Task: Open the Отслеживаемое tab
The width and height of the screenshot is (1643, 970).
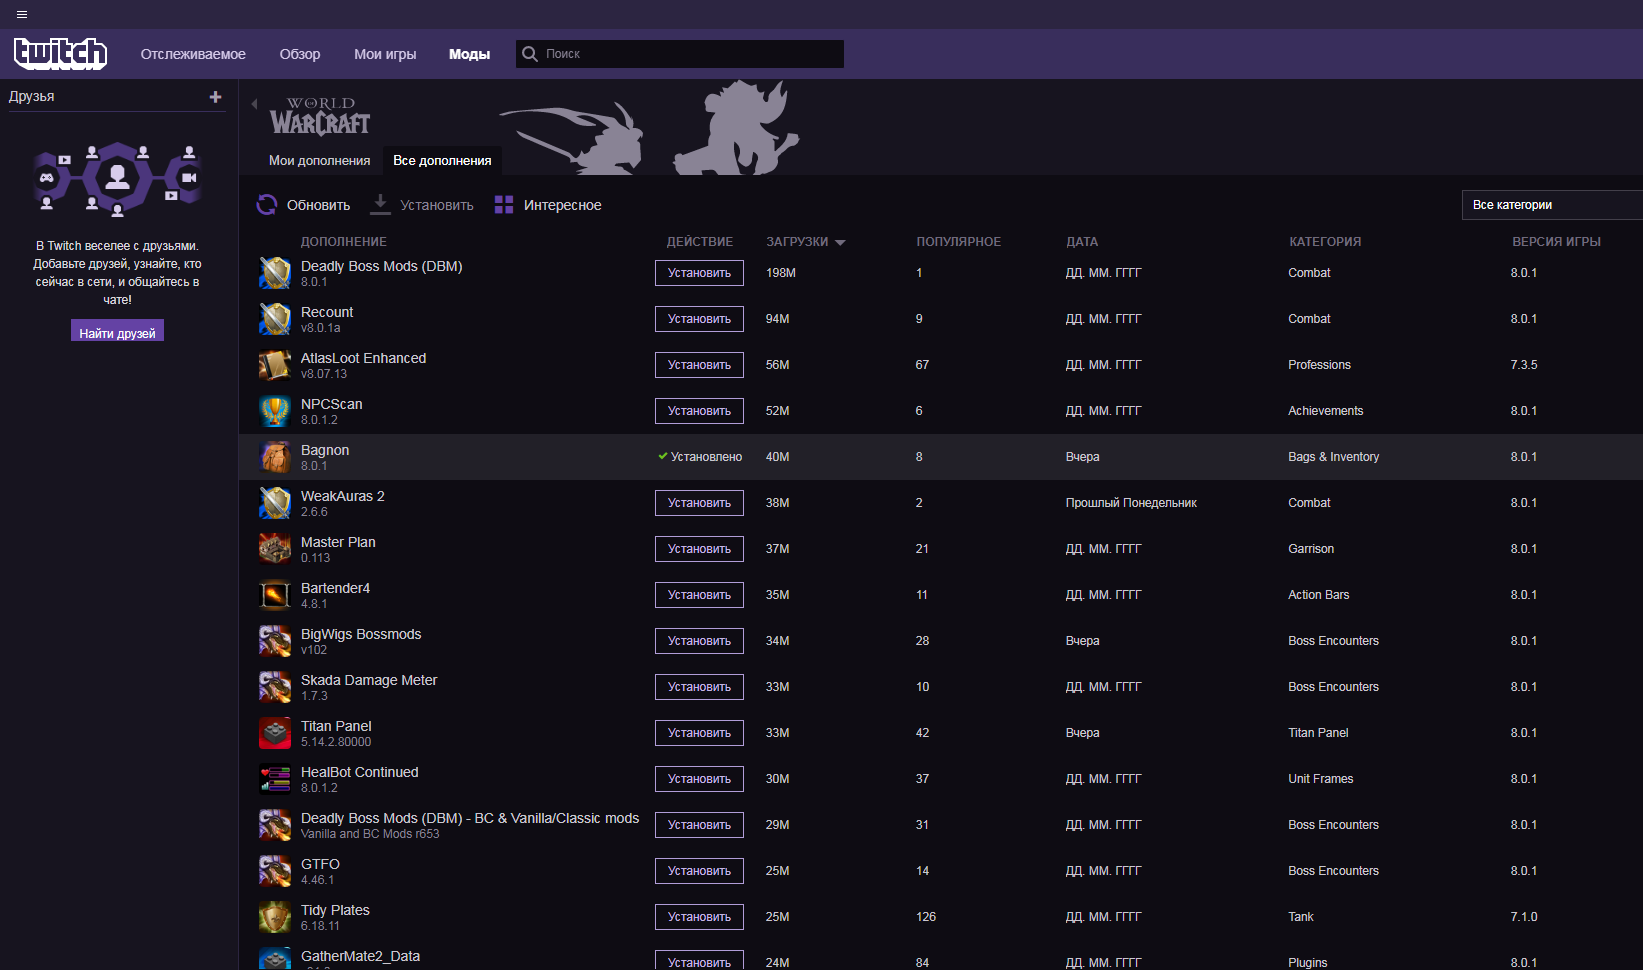Action: coord(193,54)
